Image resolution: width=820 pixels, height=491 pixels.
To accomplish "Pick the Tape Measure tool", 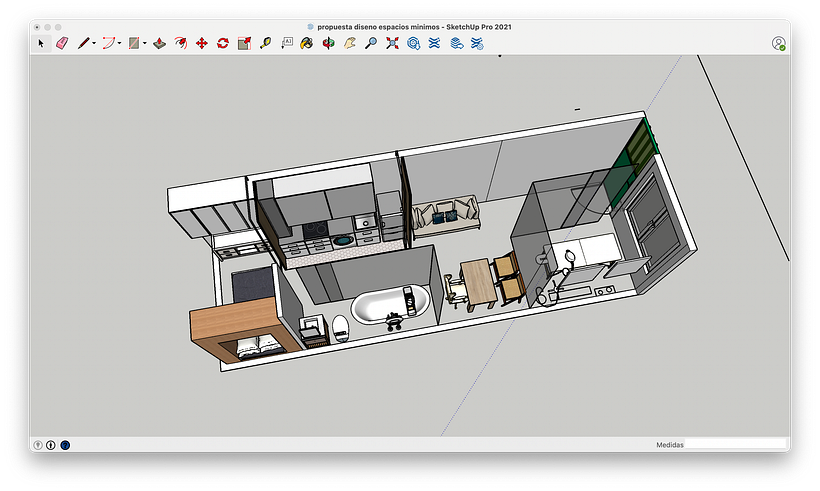I will [266, 43].
